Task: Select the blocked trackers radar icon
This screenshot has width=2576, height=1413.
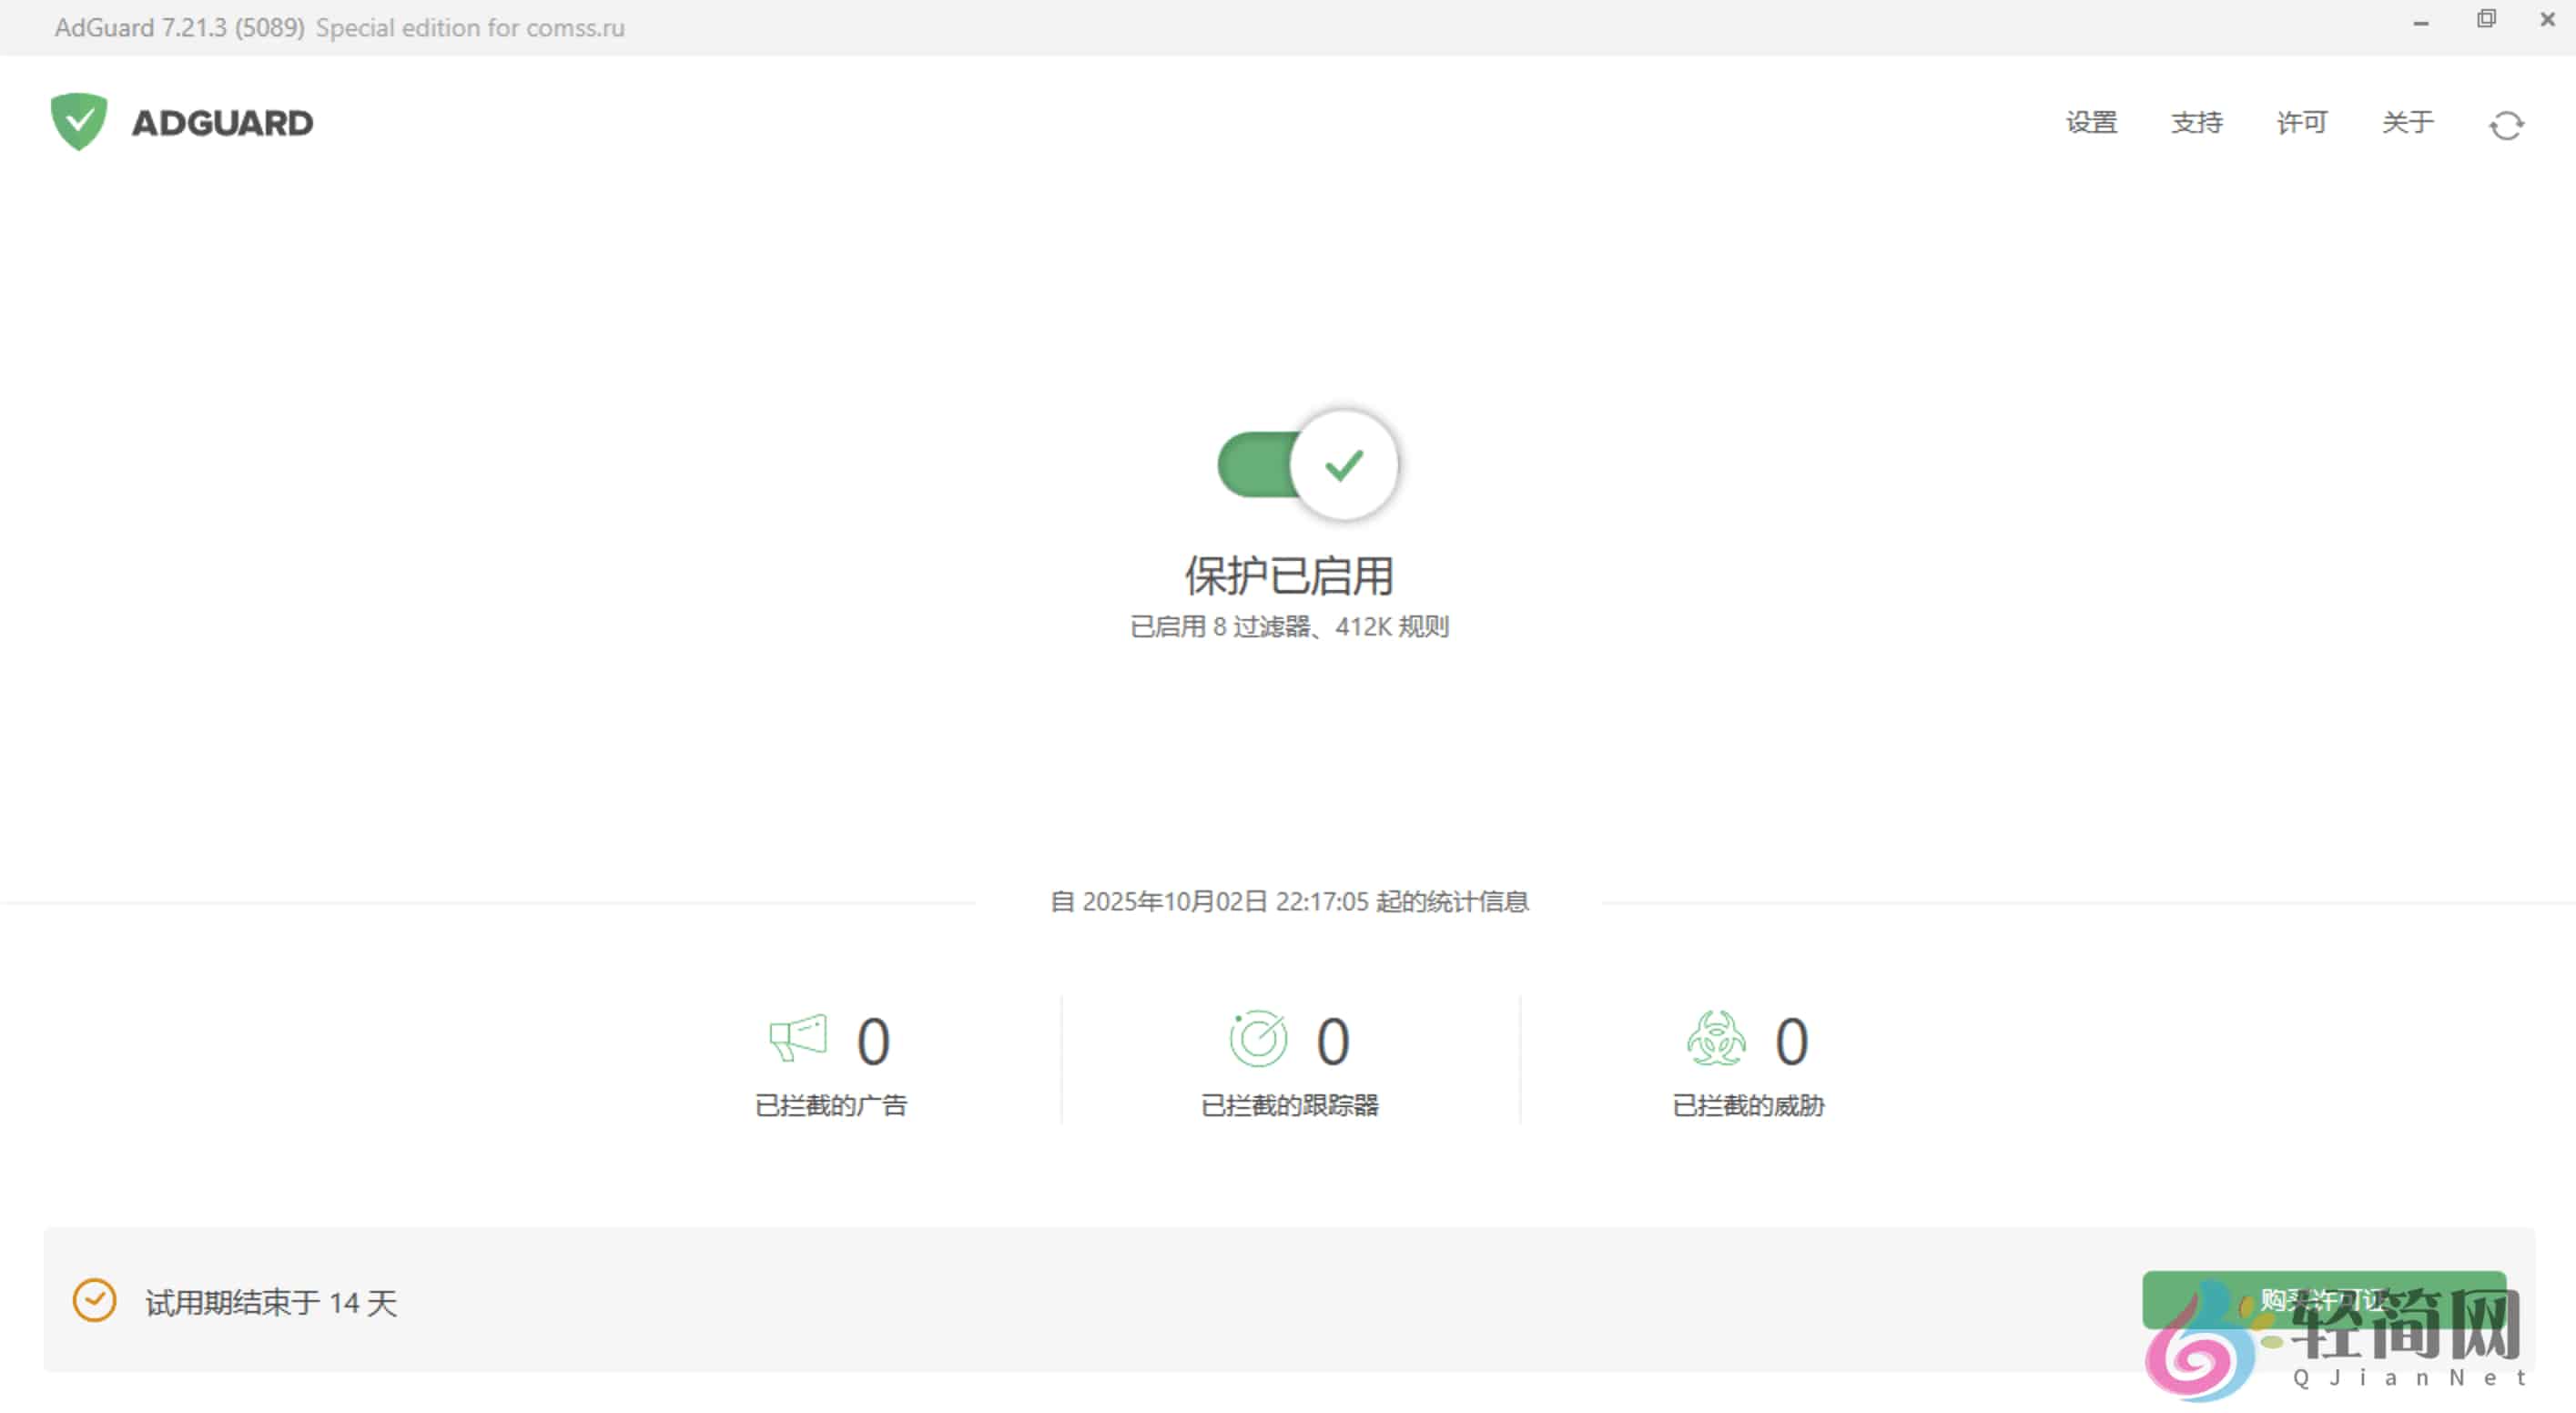Action: pyautogui.click(x=1259, y=1040)
